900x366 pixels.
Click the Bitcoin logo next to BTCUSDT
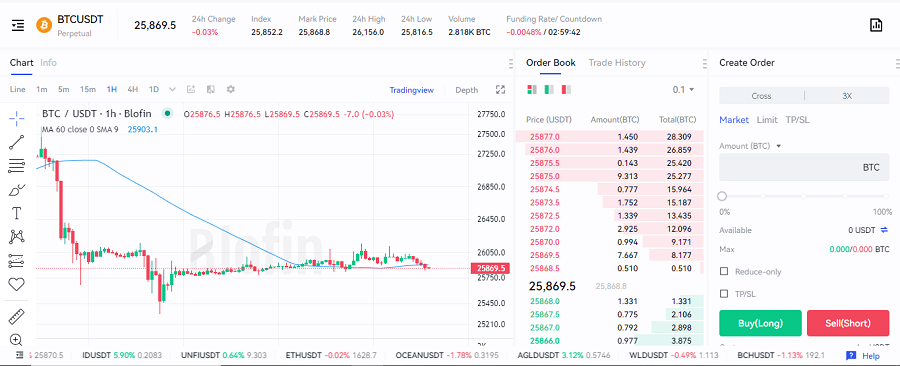tap(44, 25)
